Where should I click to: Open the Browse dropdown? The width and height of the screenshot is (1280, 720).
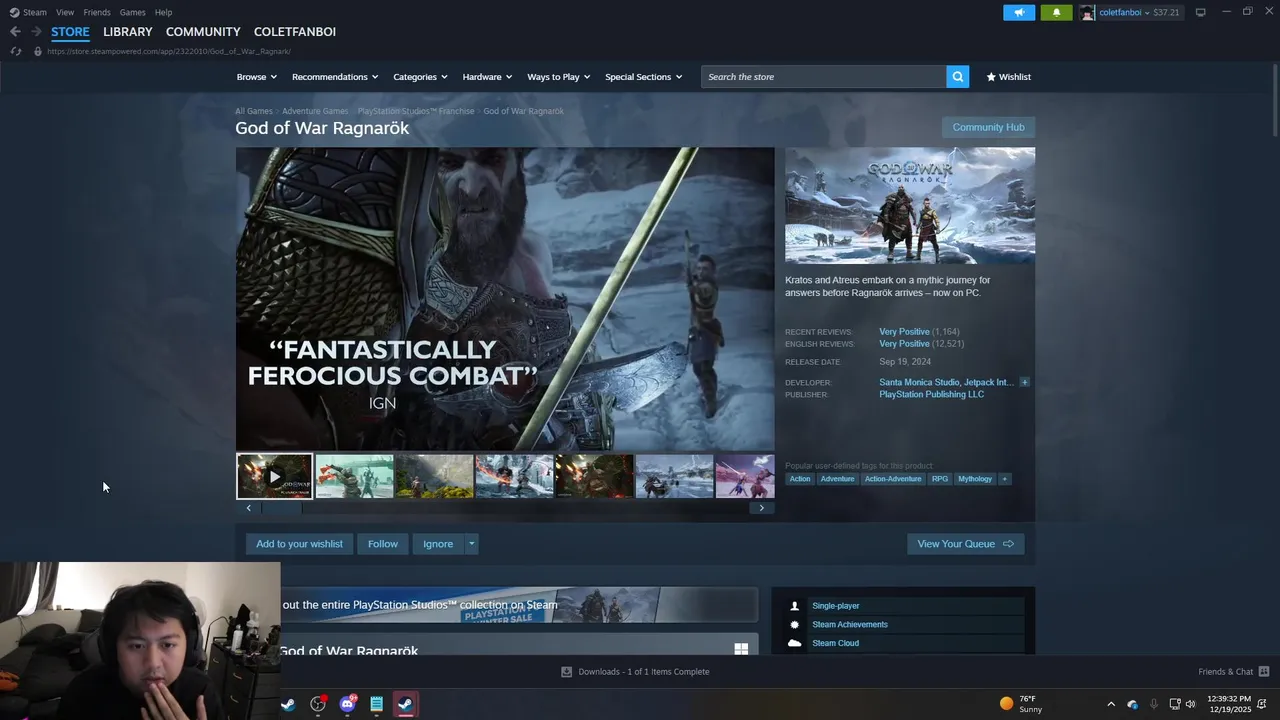[x=256, y=77]
